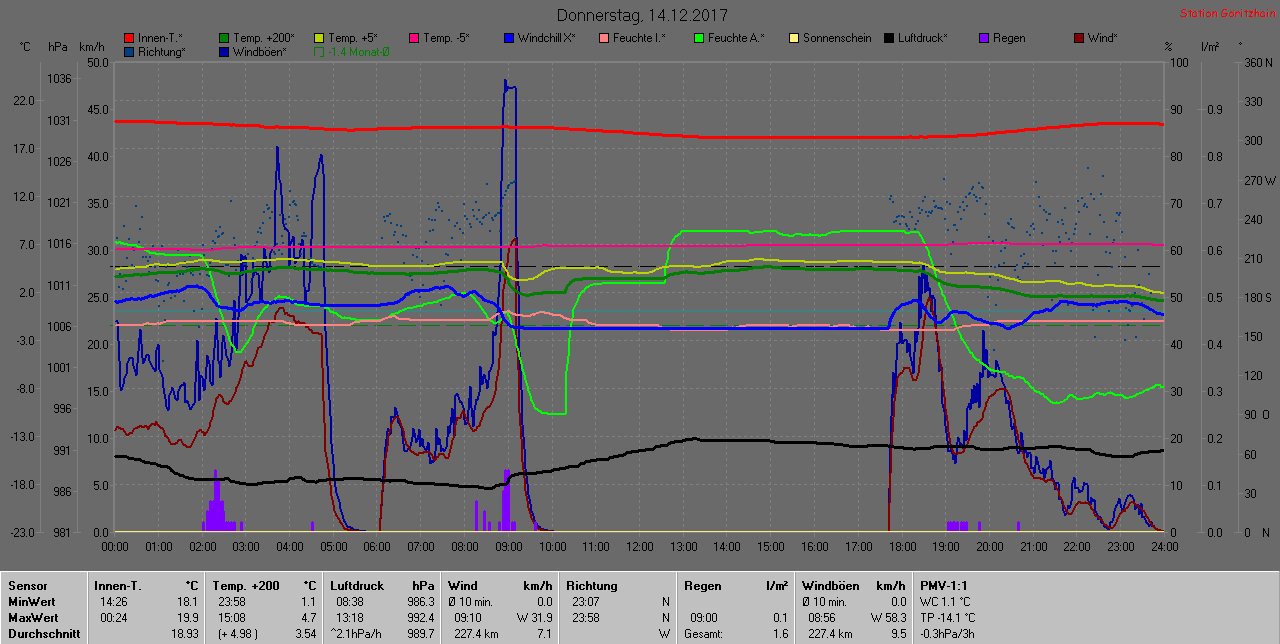Viewport: 1280px width, 644px height.
Task: Toggle the -1.4 Monat-Ø legend box
Action: coord(320,51)
